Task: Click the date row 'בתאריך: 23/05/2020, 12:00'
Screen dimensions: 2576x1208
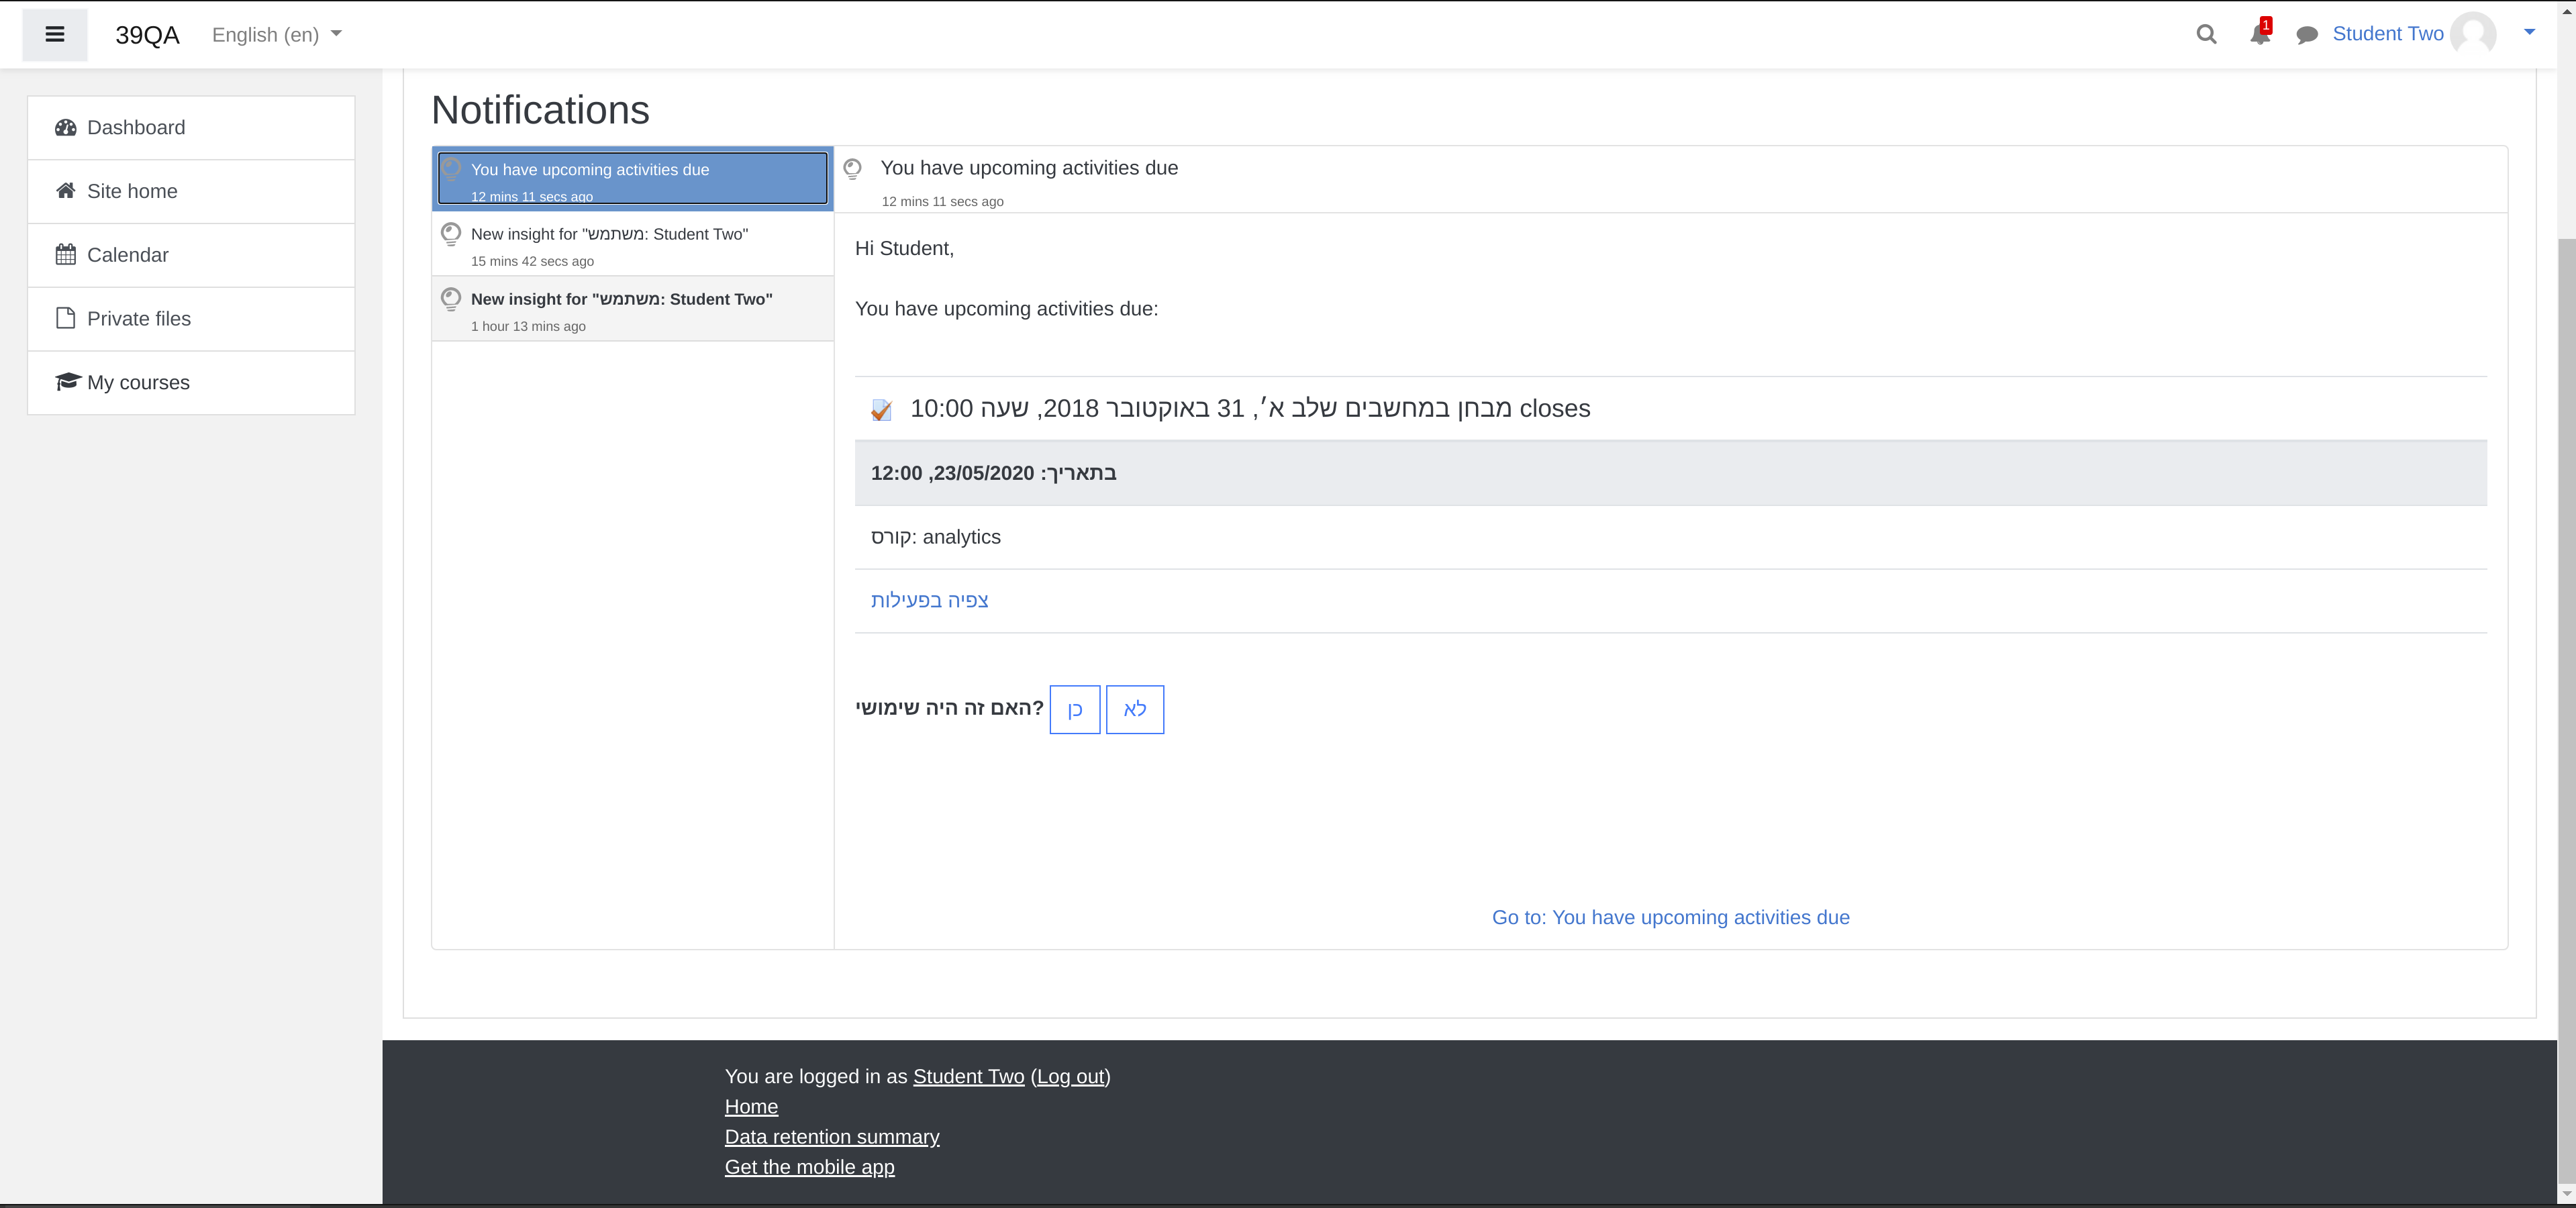Action: [x=1670, y=473]
